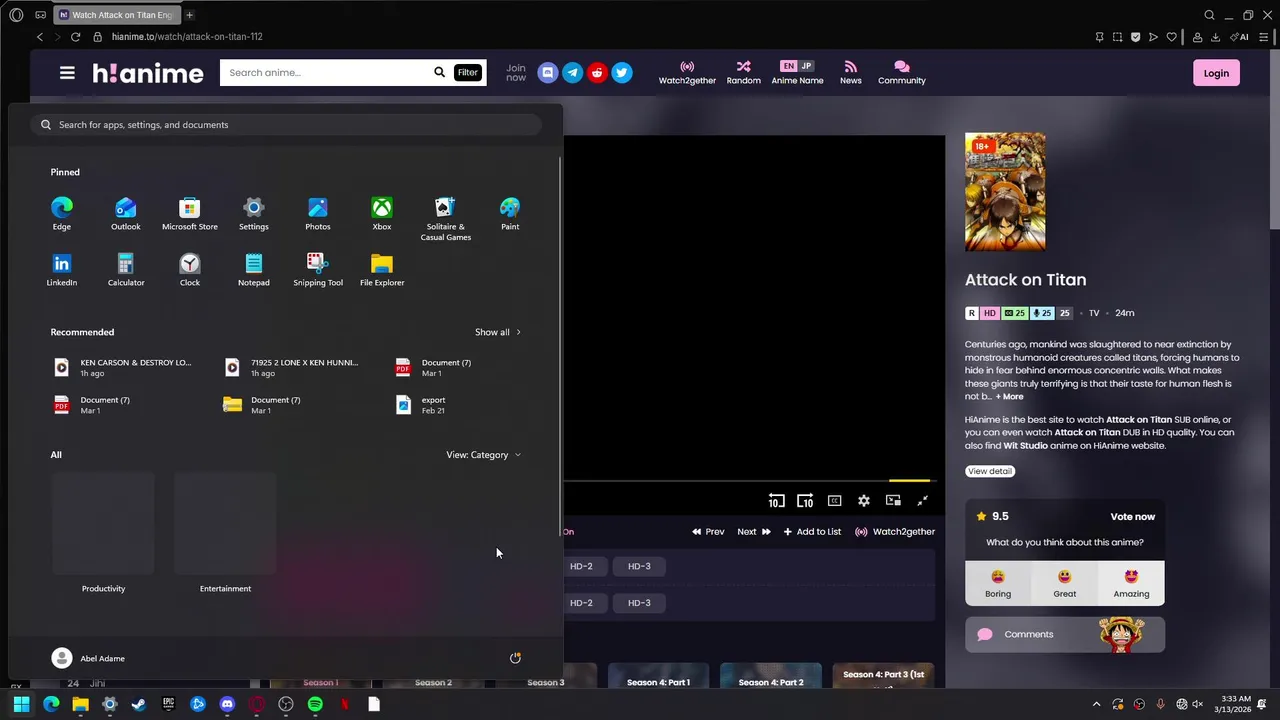Click the Start menu power button
The height and width of the screenshot is (720, 1280).
[515, 658]
